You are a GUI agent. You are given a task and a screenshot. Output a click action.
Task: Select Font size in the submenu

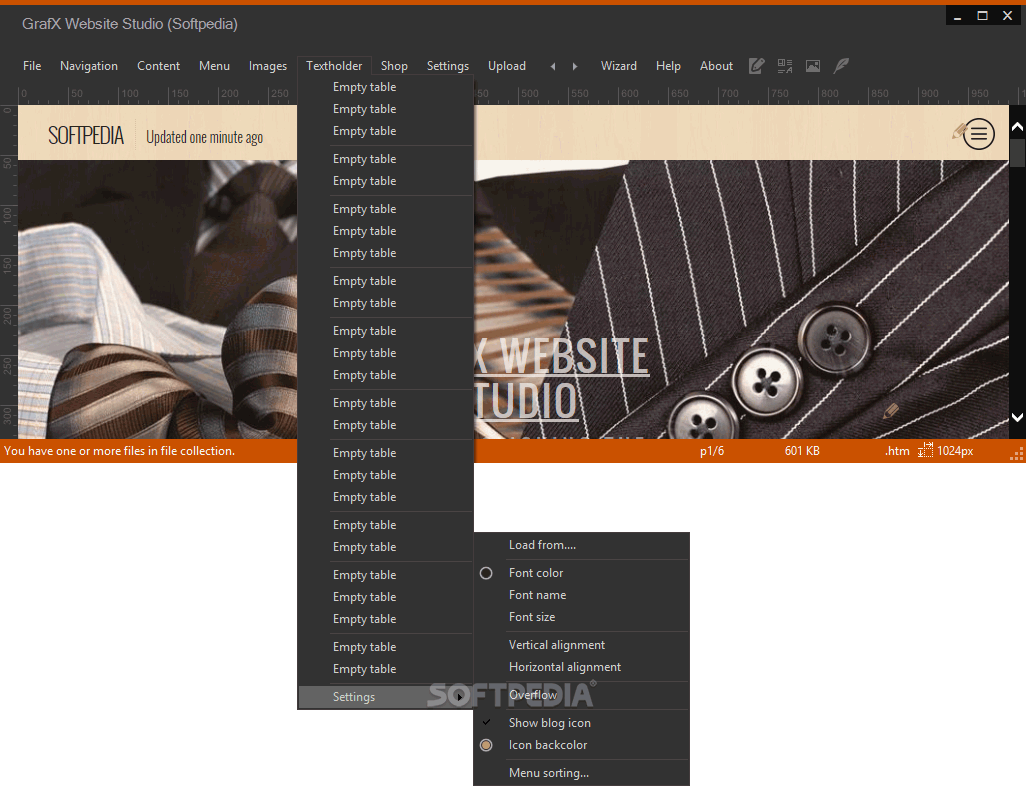click(581, 617)
